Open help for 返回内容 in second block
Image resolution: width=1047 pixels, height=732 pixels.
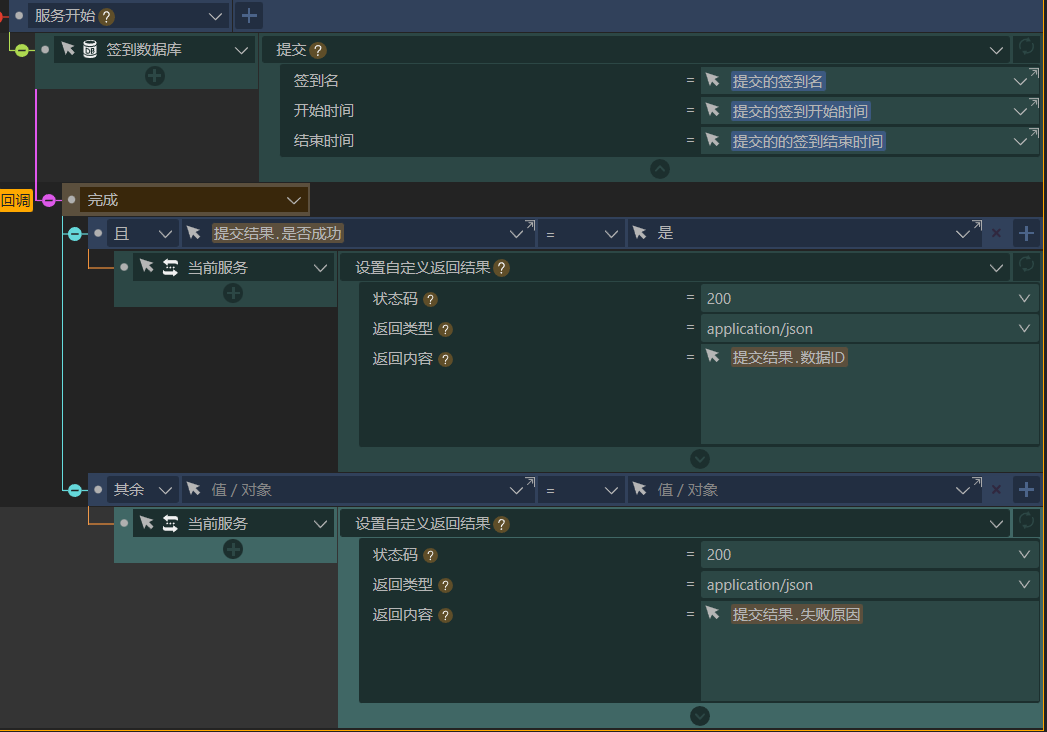tap(445, 616)
